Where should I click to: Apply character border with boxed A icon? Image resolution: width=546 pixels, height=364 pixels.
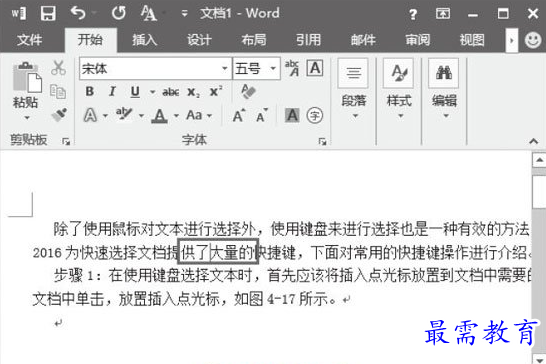[315, 68]
